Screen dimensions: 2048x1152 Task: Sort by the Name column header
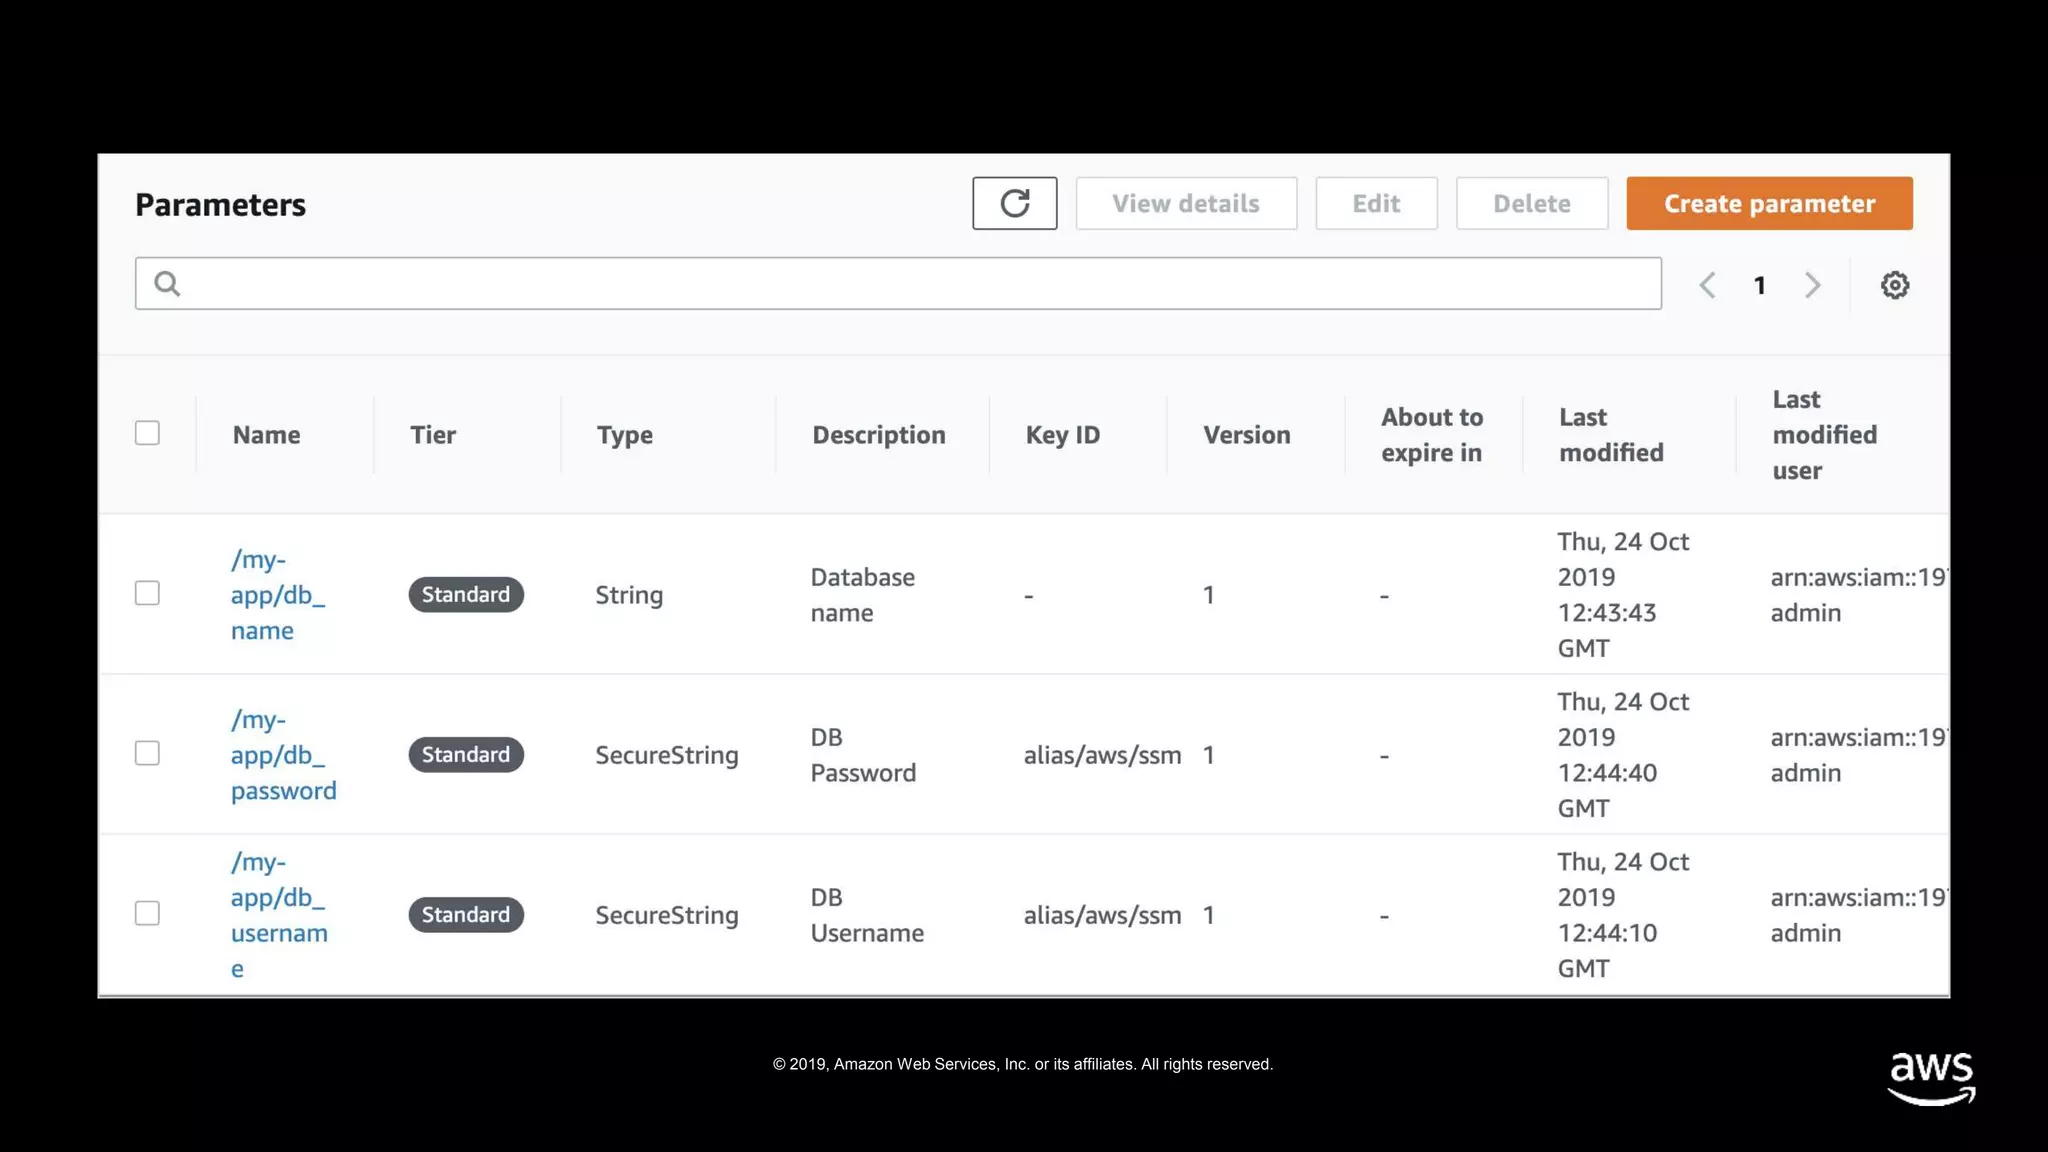(266, 435)
